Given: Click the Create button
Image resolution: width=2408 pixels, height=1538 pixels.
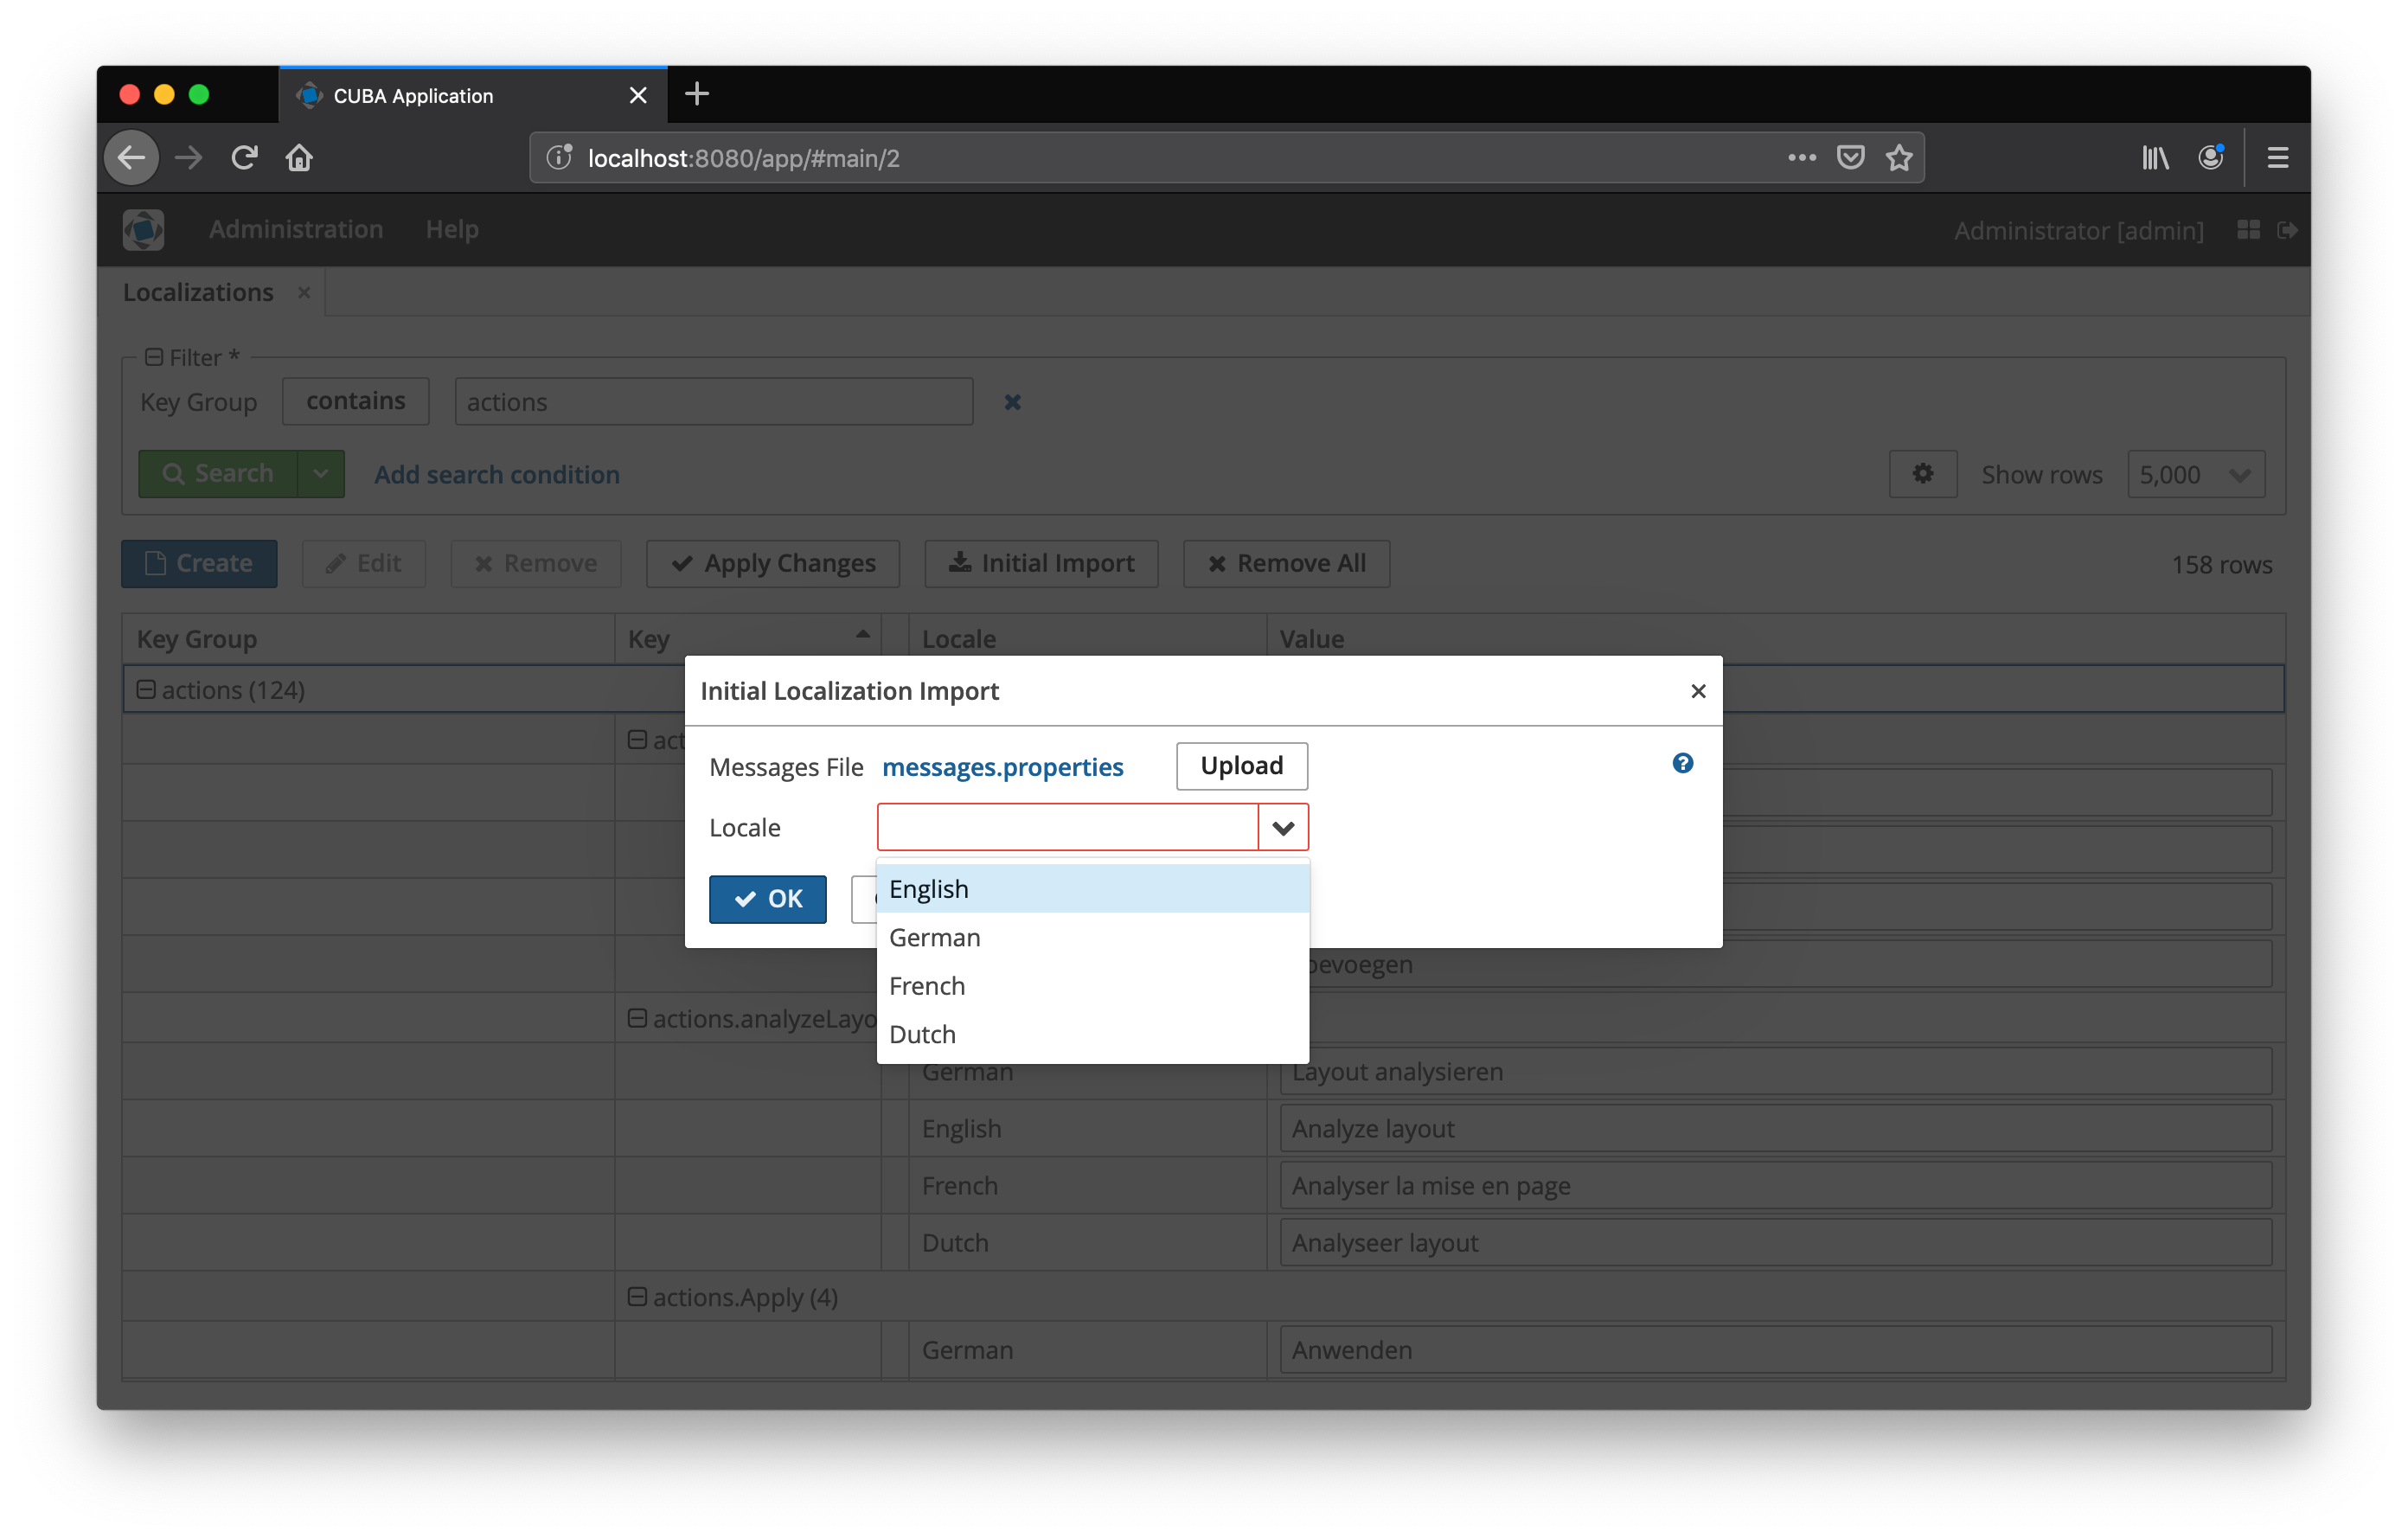Looking at the screenshot, I should tap(199, 563).
